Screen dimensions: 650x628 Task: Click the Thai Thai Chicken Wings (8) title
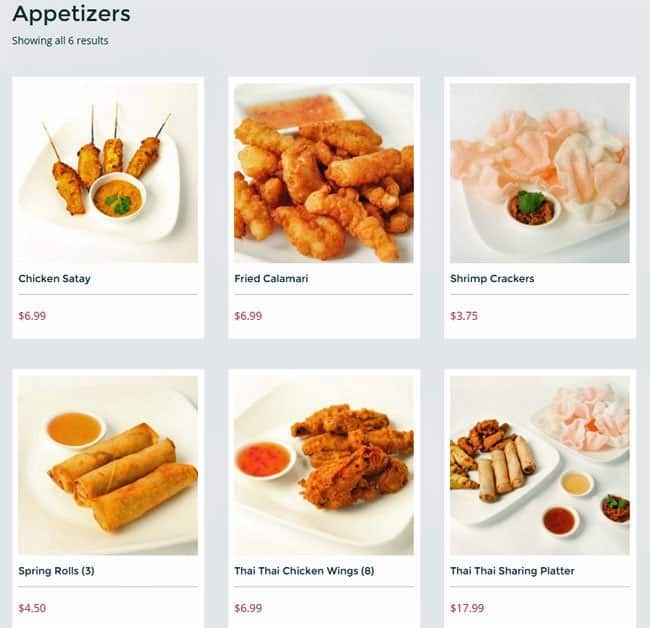click(304, 571)
